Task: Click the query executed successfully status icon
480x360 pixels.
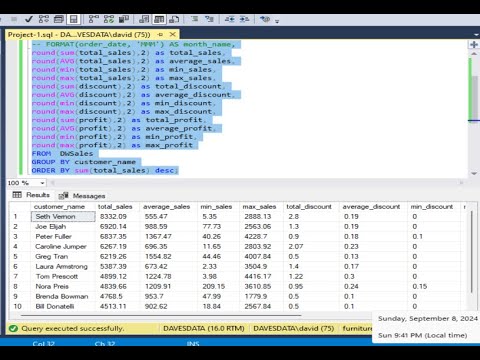Action: pyautogui.click(x=13, y=328)
